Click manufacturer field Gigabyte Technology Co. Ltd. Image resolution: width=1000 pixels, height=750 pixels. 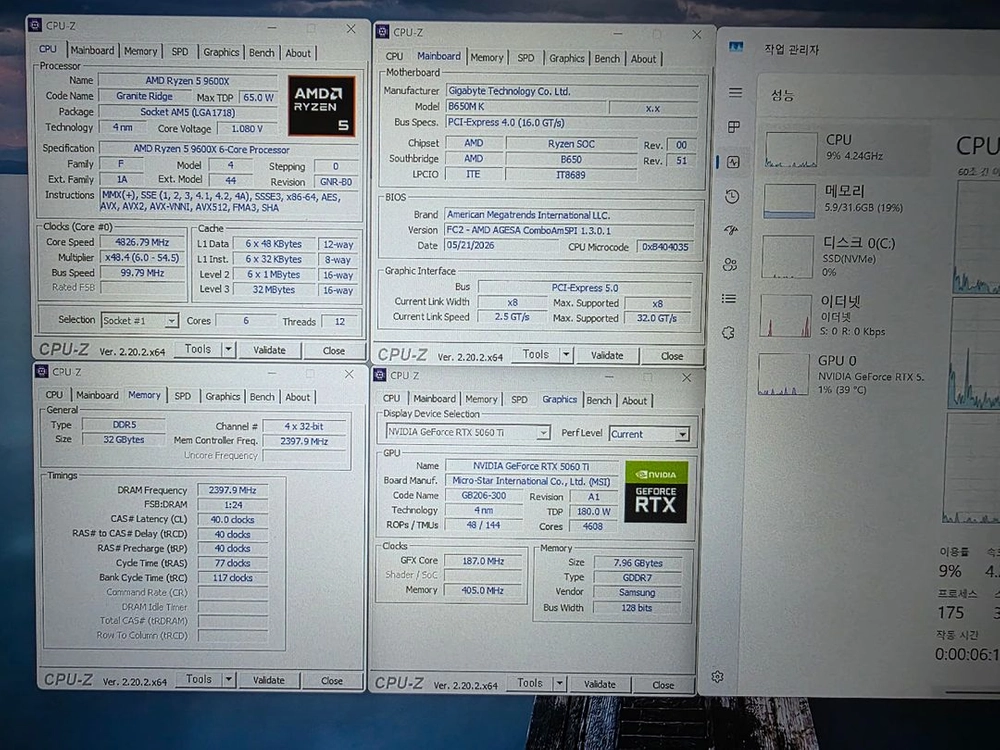571,91
